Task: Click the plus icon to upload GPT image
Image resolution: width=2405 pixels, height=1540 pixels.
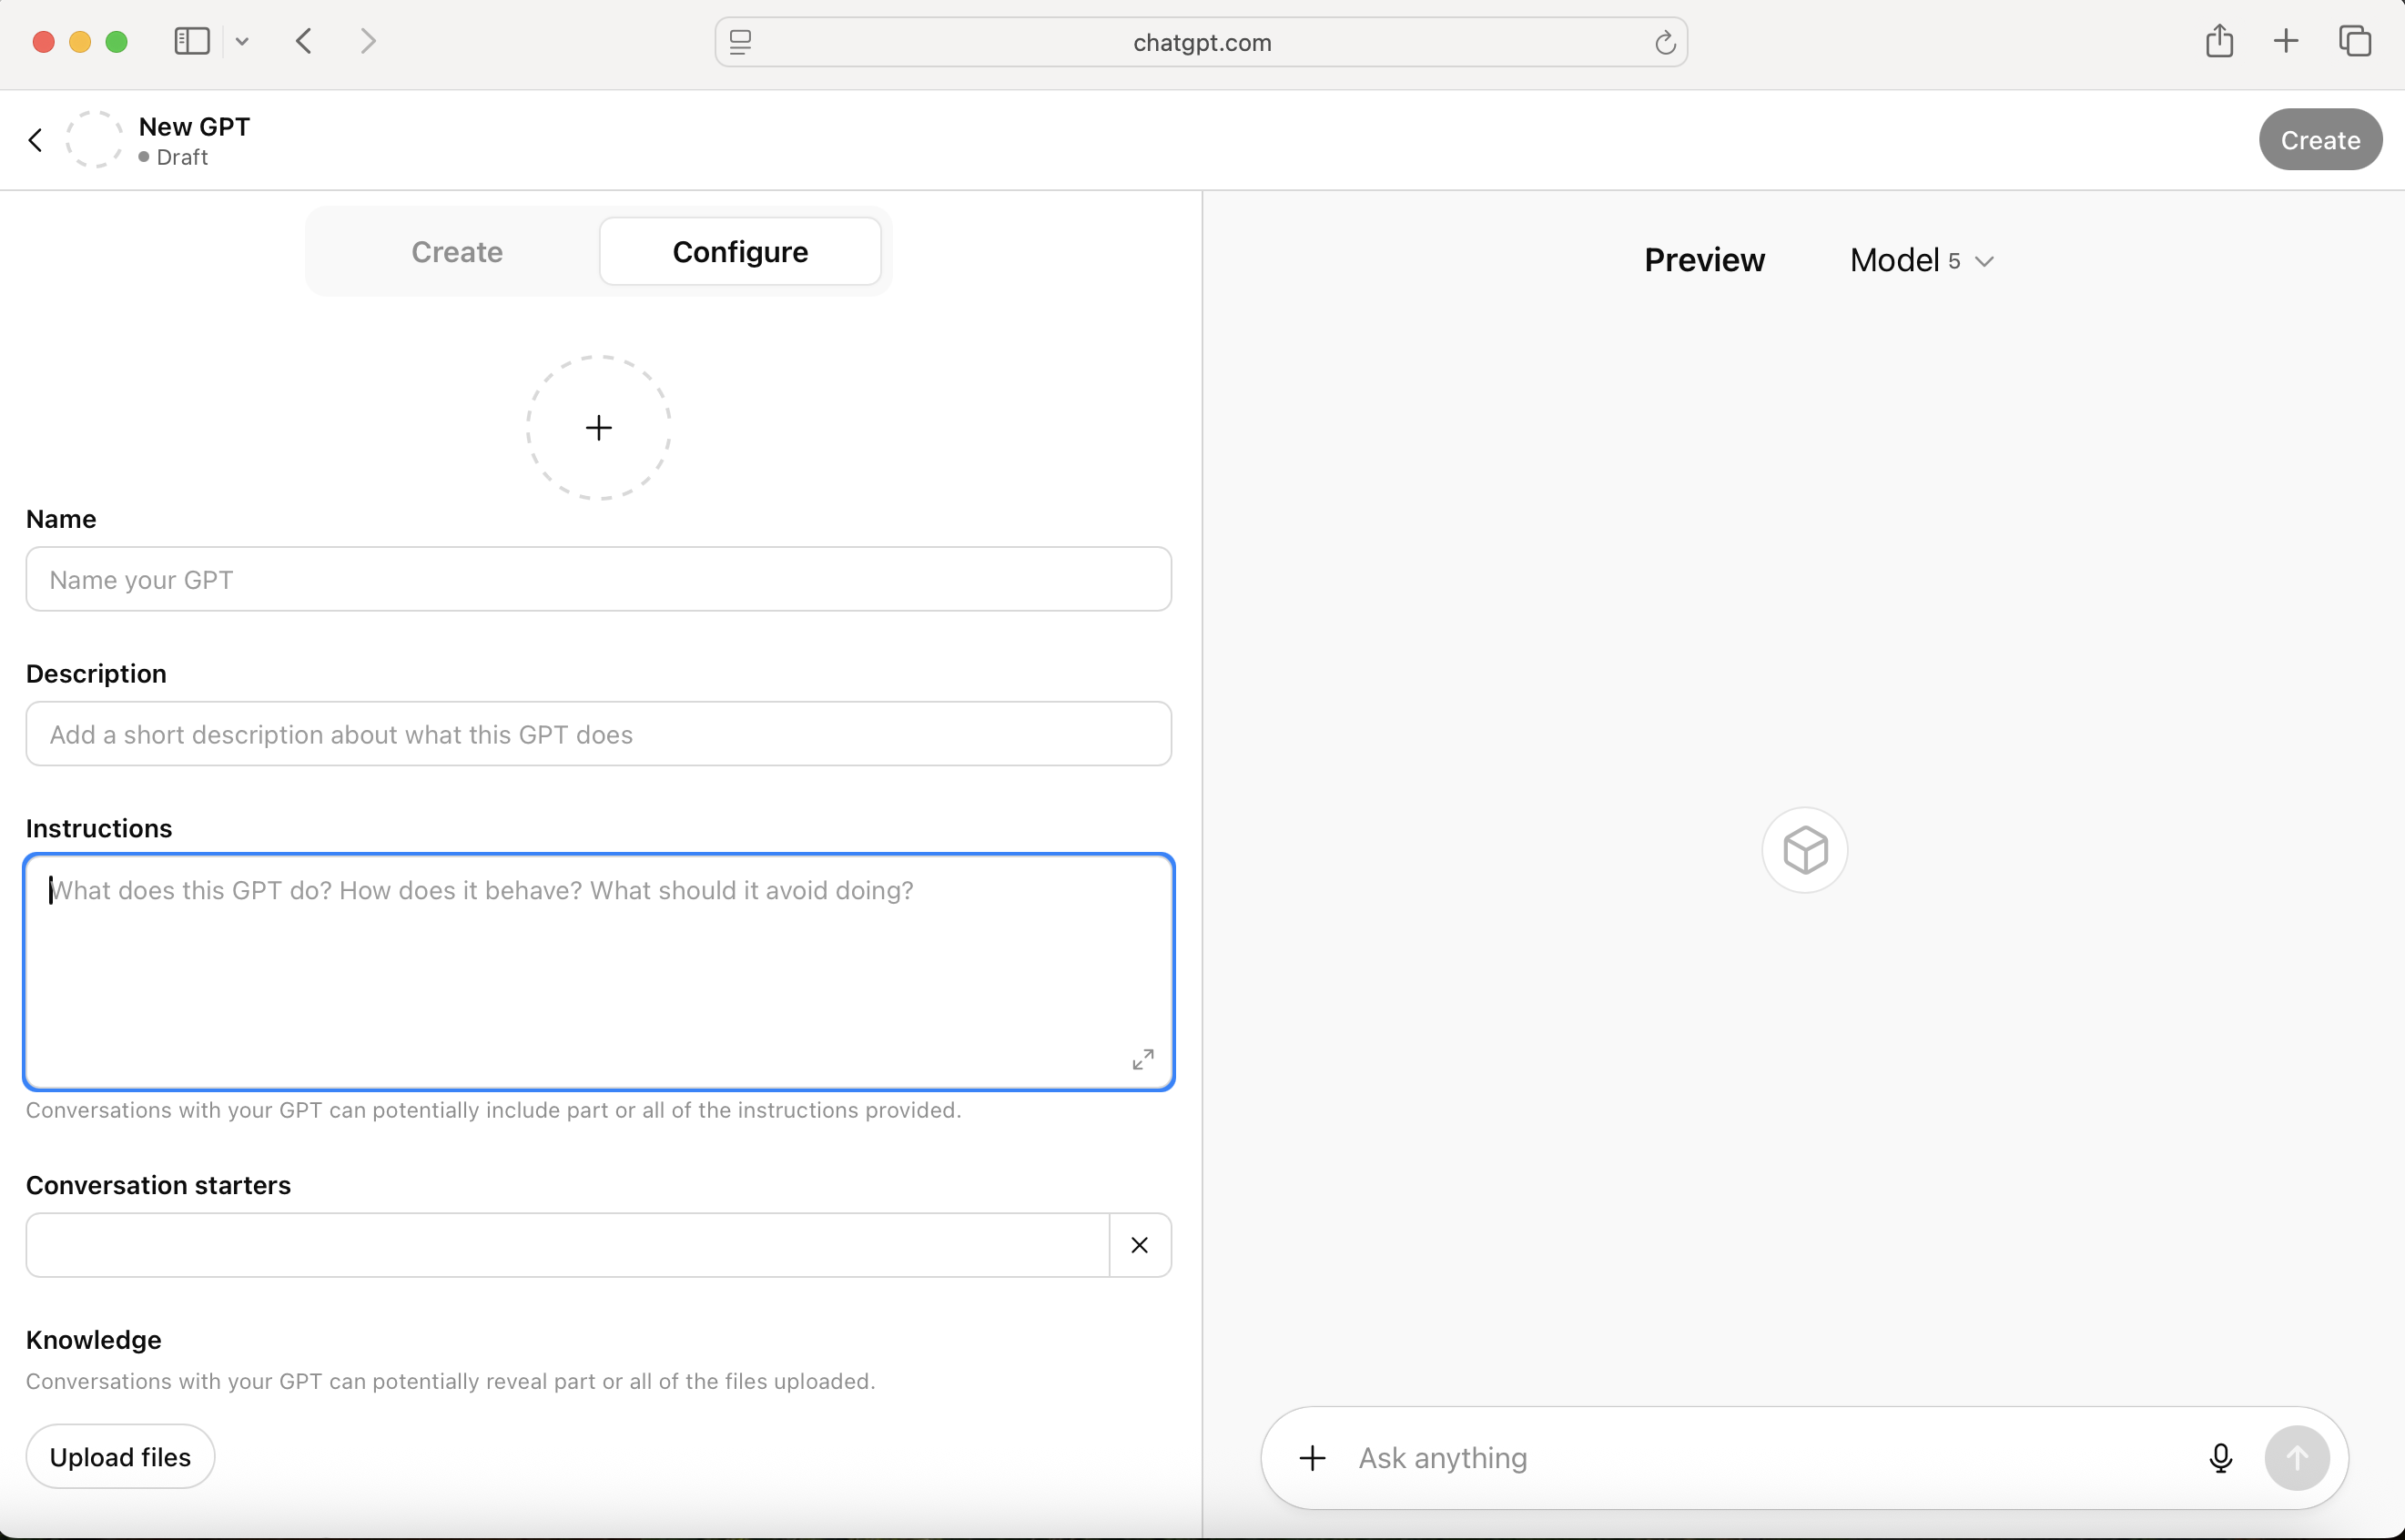Action: pos(598,428)
